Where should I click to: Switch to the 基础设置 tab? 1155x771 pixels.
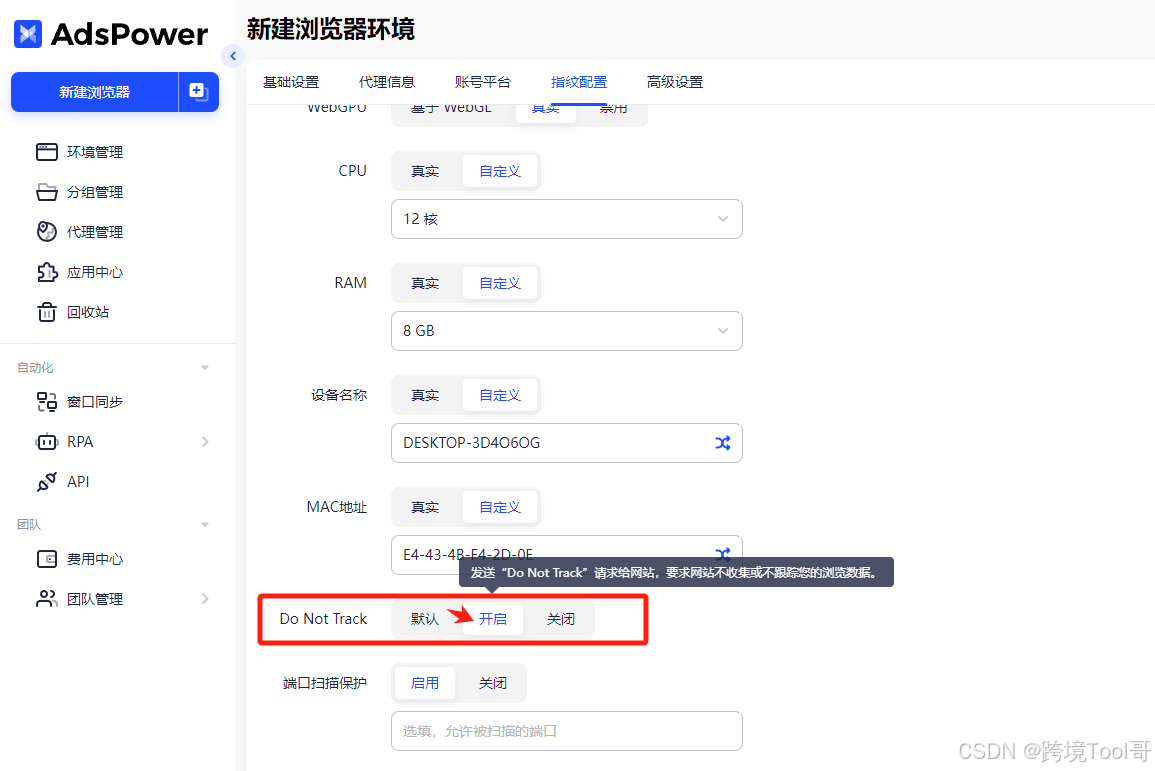[291, 82]
